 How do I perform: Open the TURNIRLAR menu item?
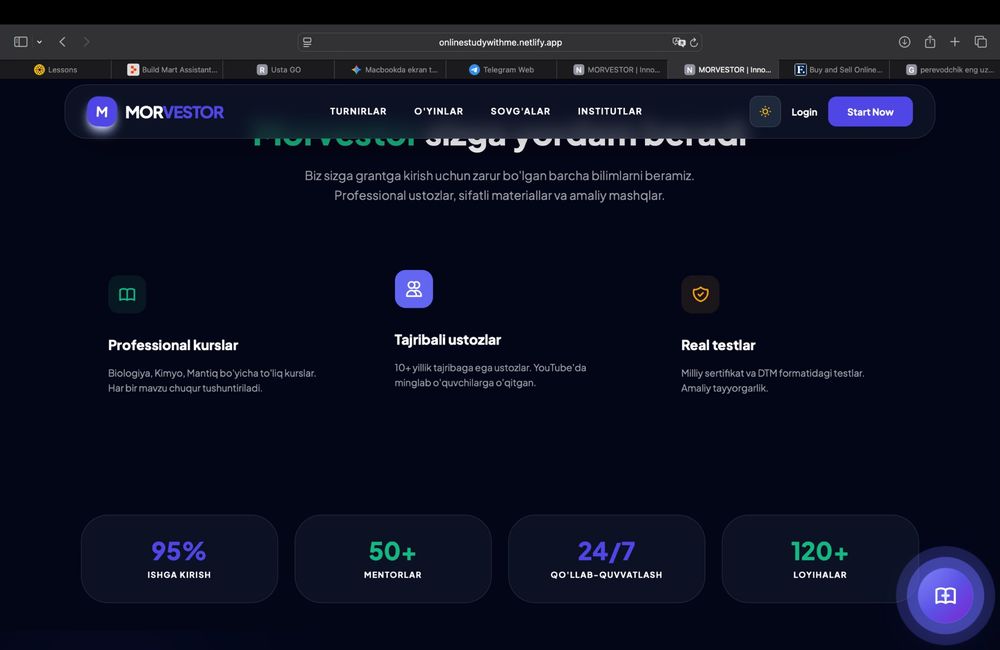coord(358,111)
